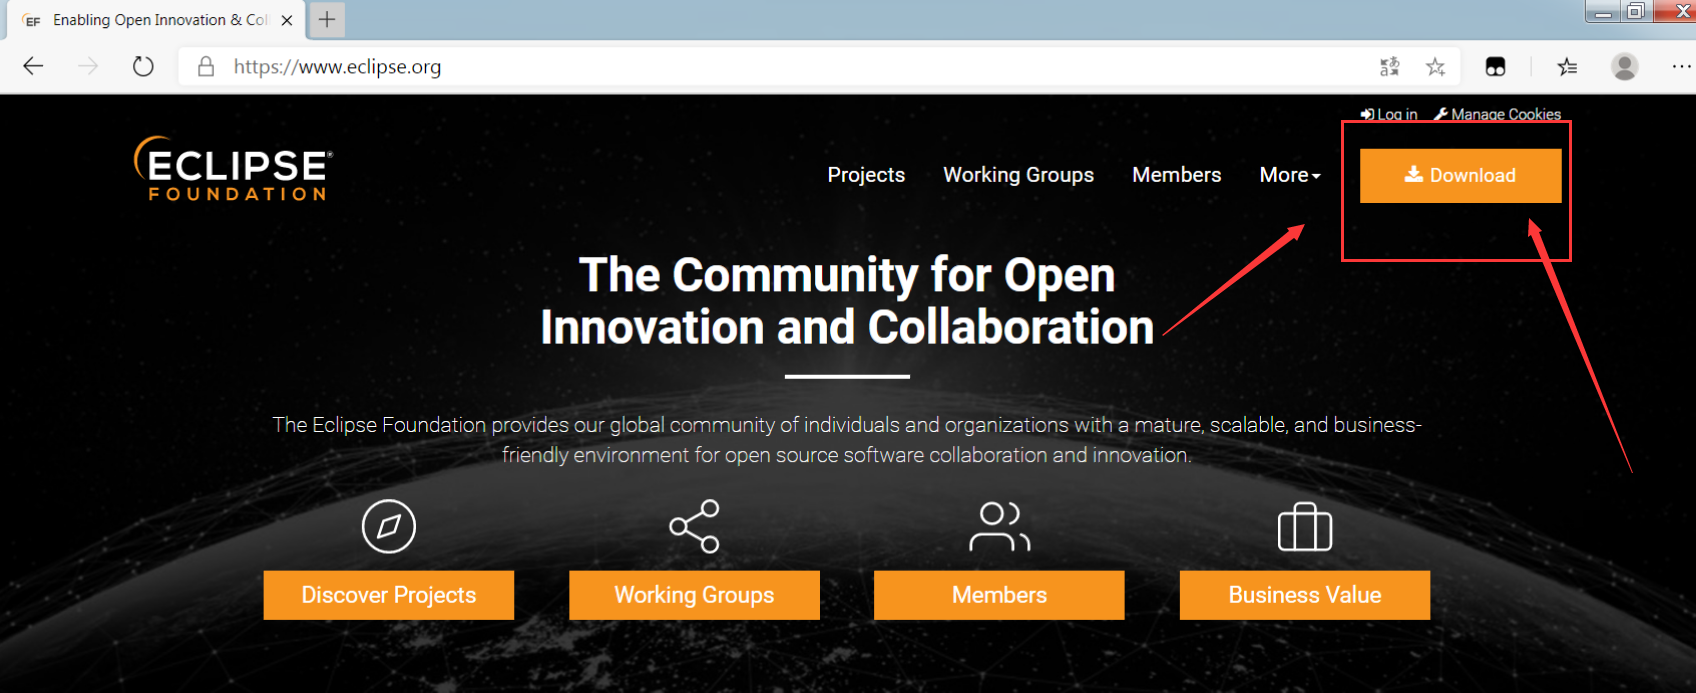Click the browser back arrow
Image resolution: width=1696 pixels, height=693 pixels.
(33, 67)
